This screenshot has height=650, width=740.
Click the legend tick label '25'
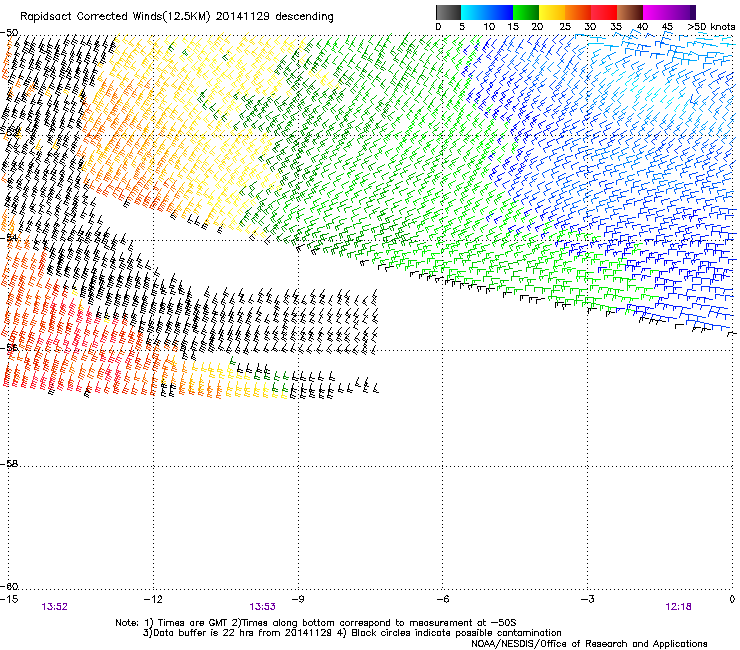click(x=565, y=26)
